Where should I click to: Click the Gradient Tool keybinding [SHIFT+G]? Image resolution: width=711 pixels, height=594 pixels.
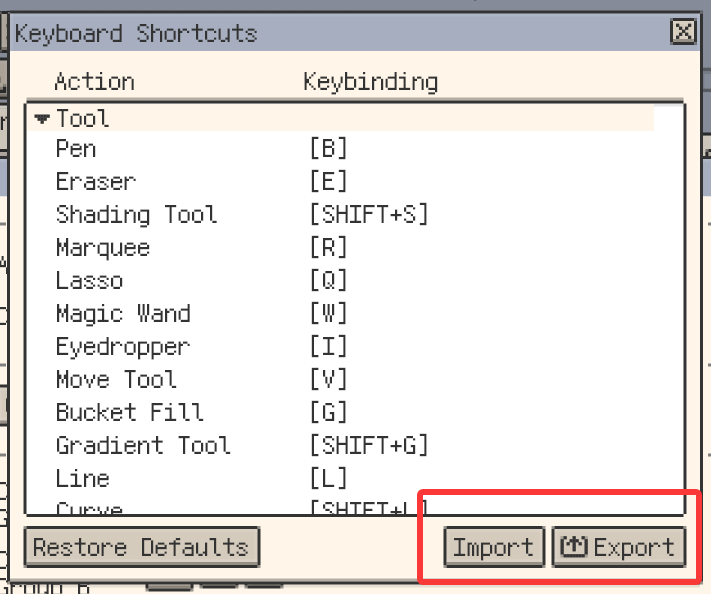[x=368, y=446]
